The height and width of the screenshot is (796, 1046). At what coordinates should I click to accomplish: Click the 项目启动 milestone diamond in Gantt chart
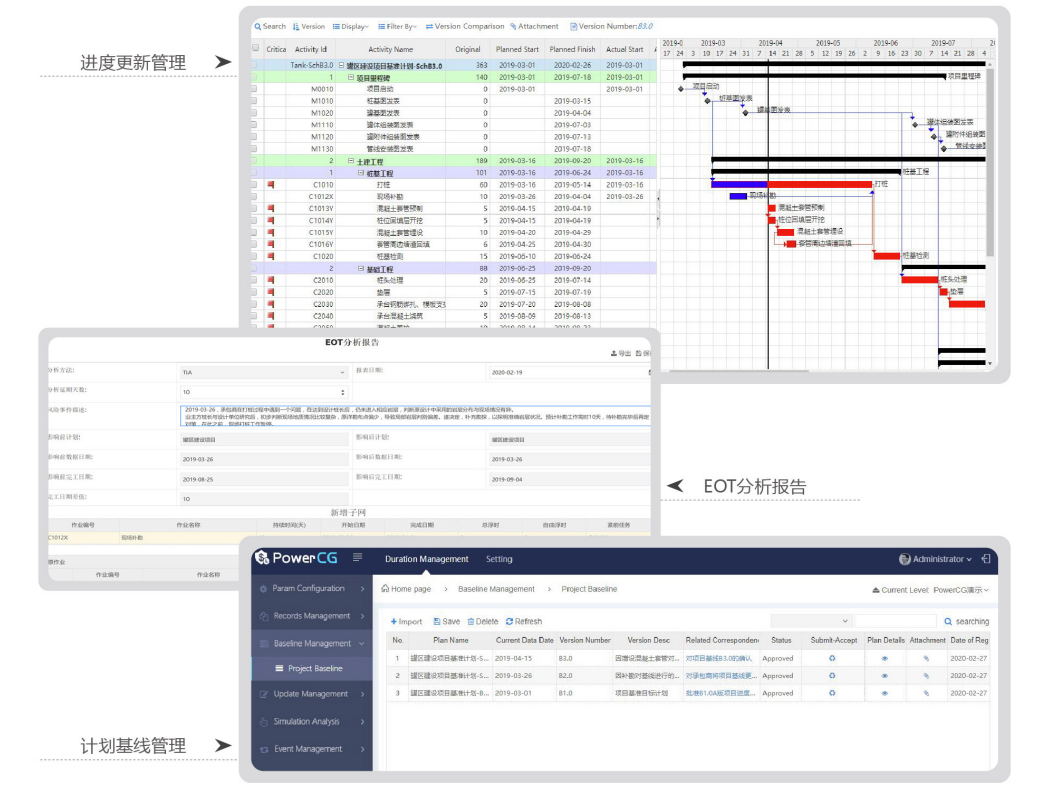pyautogui.click(x=681, y=89)
